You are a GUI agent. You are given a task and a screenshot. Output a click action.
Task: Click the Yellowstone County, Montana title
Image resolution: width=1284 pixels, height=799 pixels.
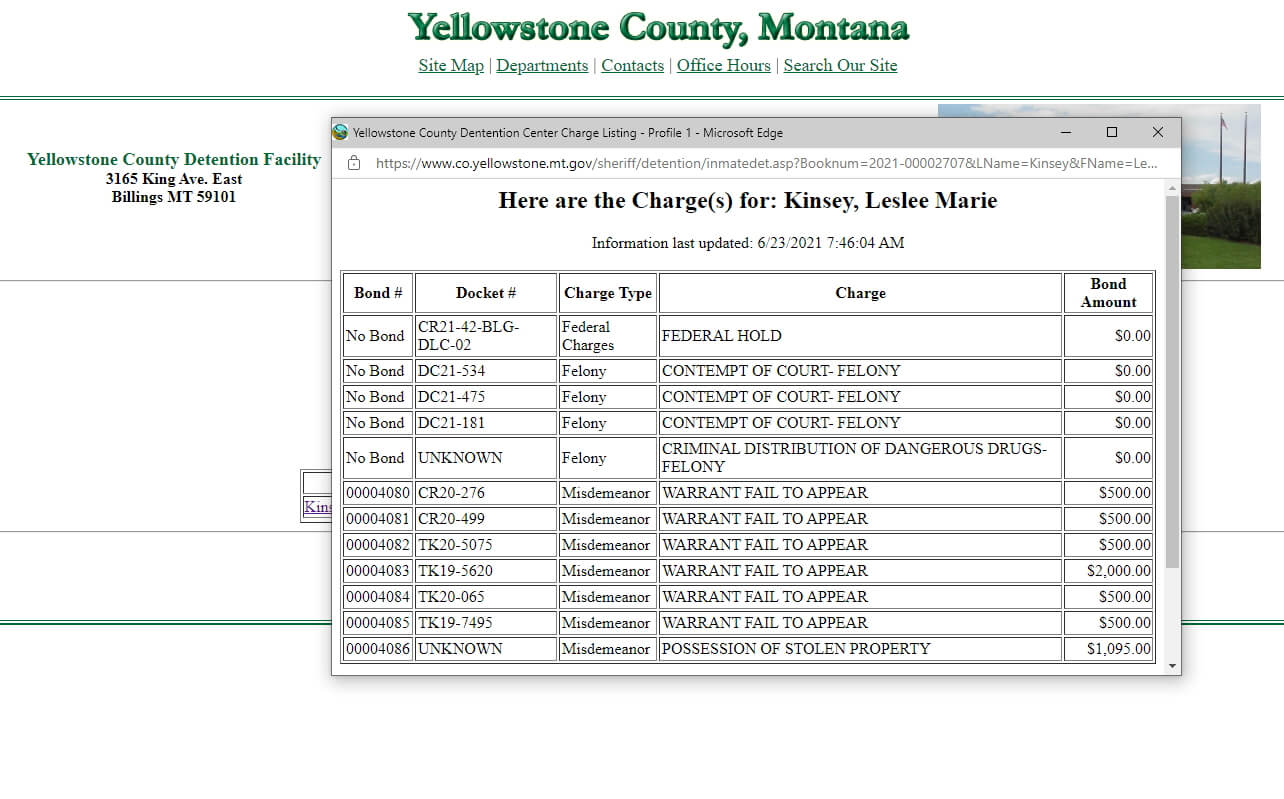(658, 27)
